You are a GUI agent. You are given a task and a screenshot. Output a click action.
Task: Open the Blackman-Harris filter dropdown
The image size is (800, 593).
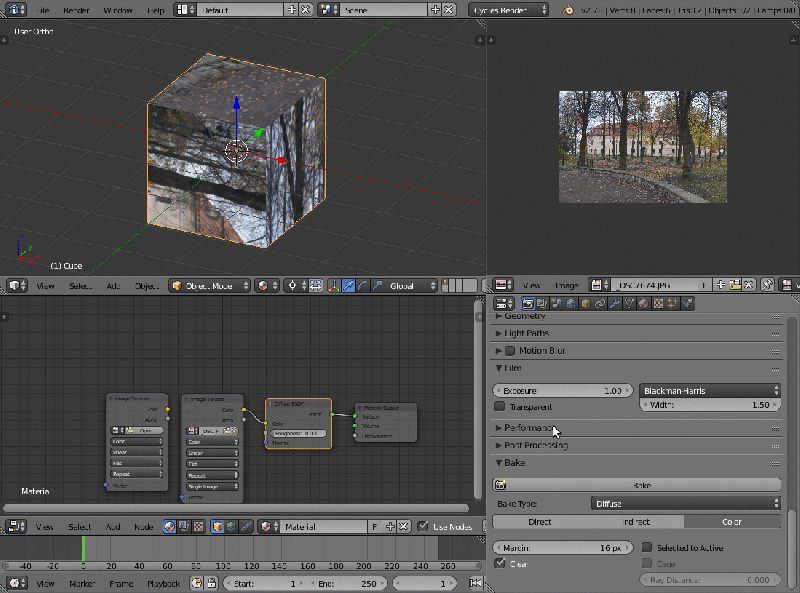click(710, 390)
